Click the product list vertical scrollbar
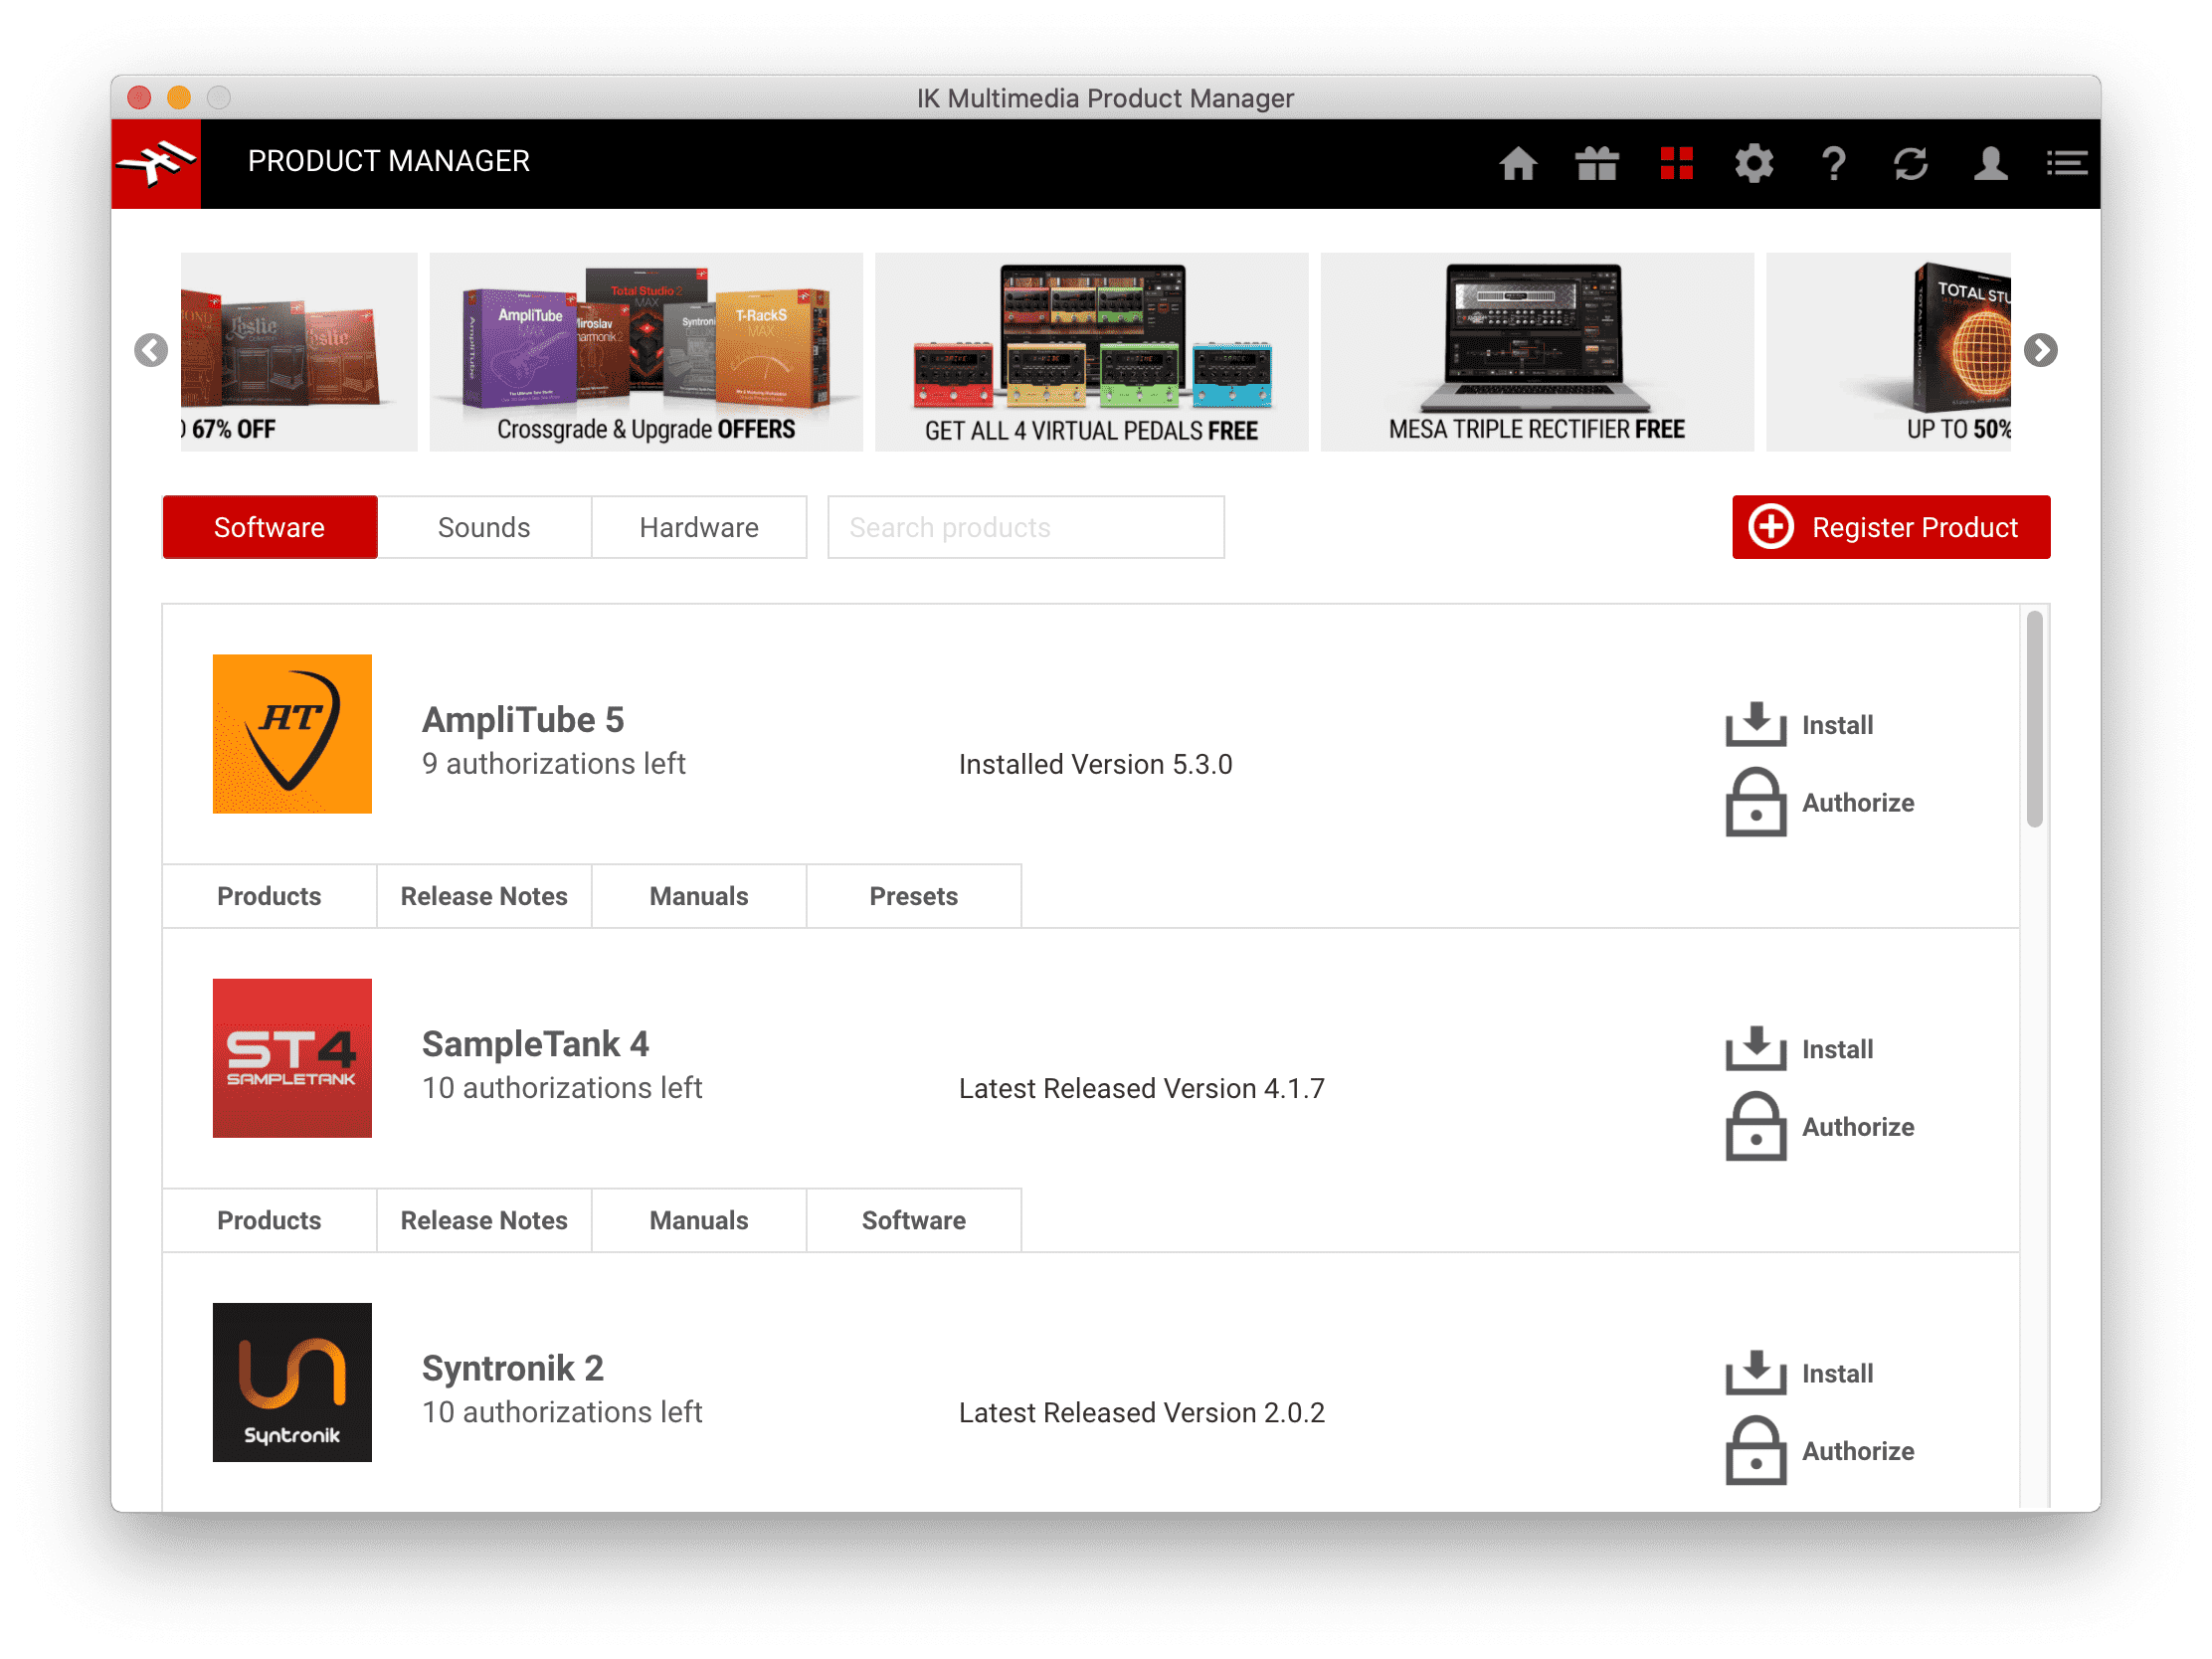Viewport: 2212px width, 1659px height. point(2034,720)
